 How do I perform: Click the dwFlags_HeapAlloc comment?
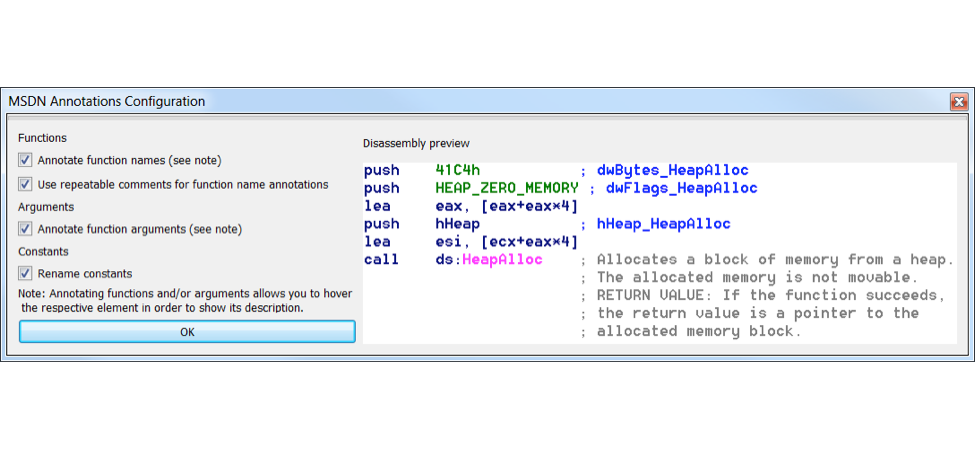682,188
